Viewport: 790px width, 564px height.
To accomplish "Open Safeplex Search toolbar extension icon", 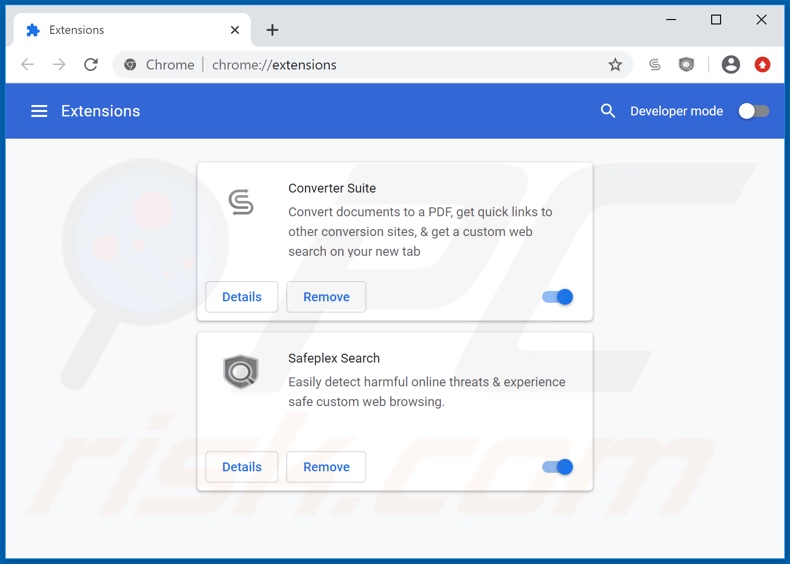I will (686, 65).
